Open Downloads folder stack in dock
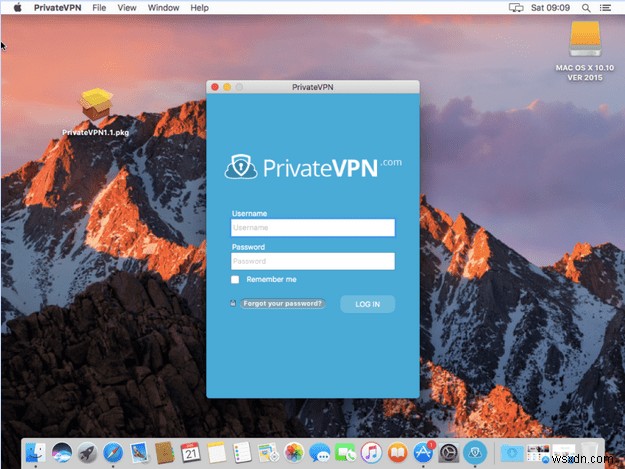Viewport: 625px width, 469px height. click(x=512, y=453)
